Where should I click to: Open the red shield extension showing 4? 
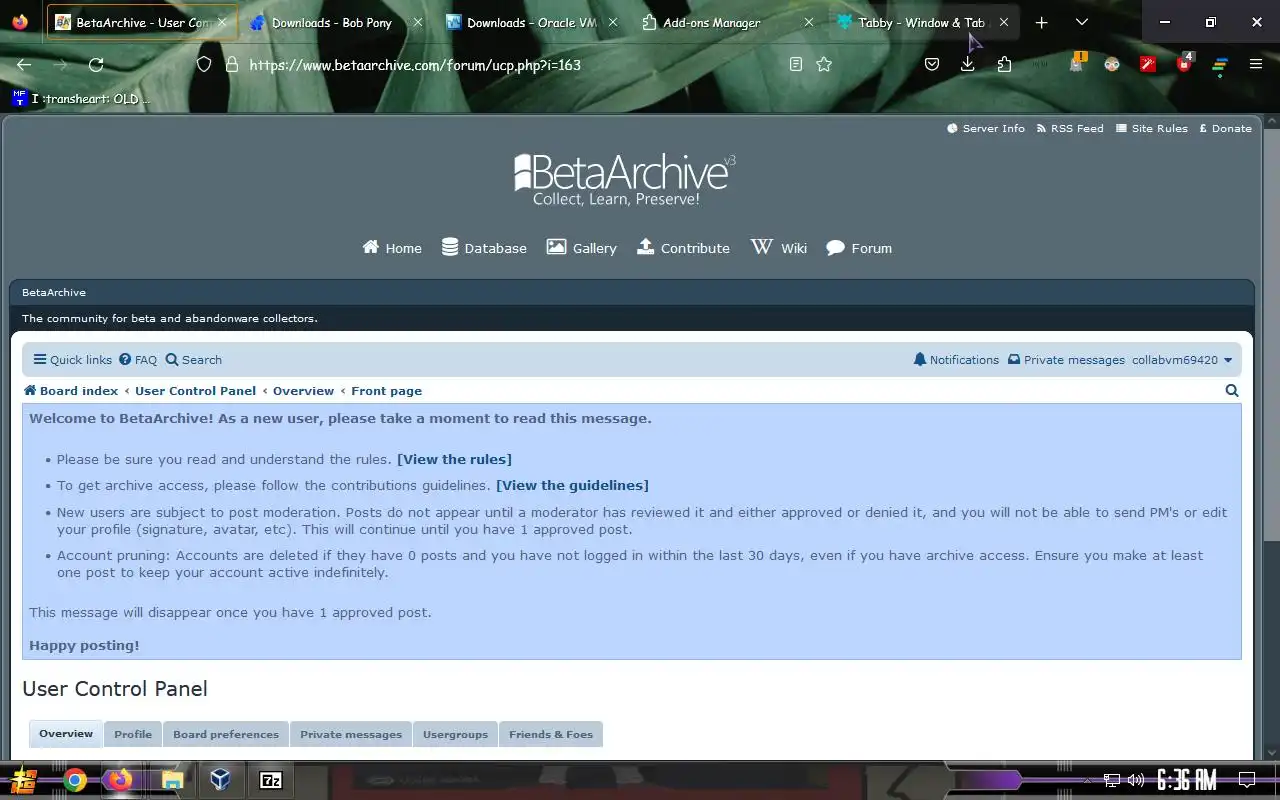[1185, 63]
